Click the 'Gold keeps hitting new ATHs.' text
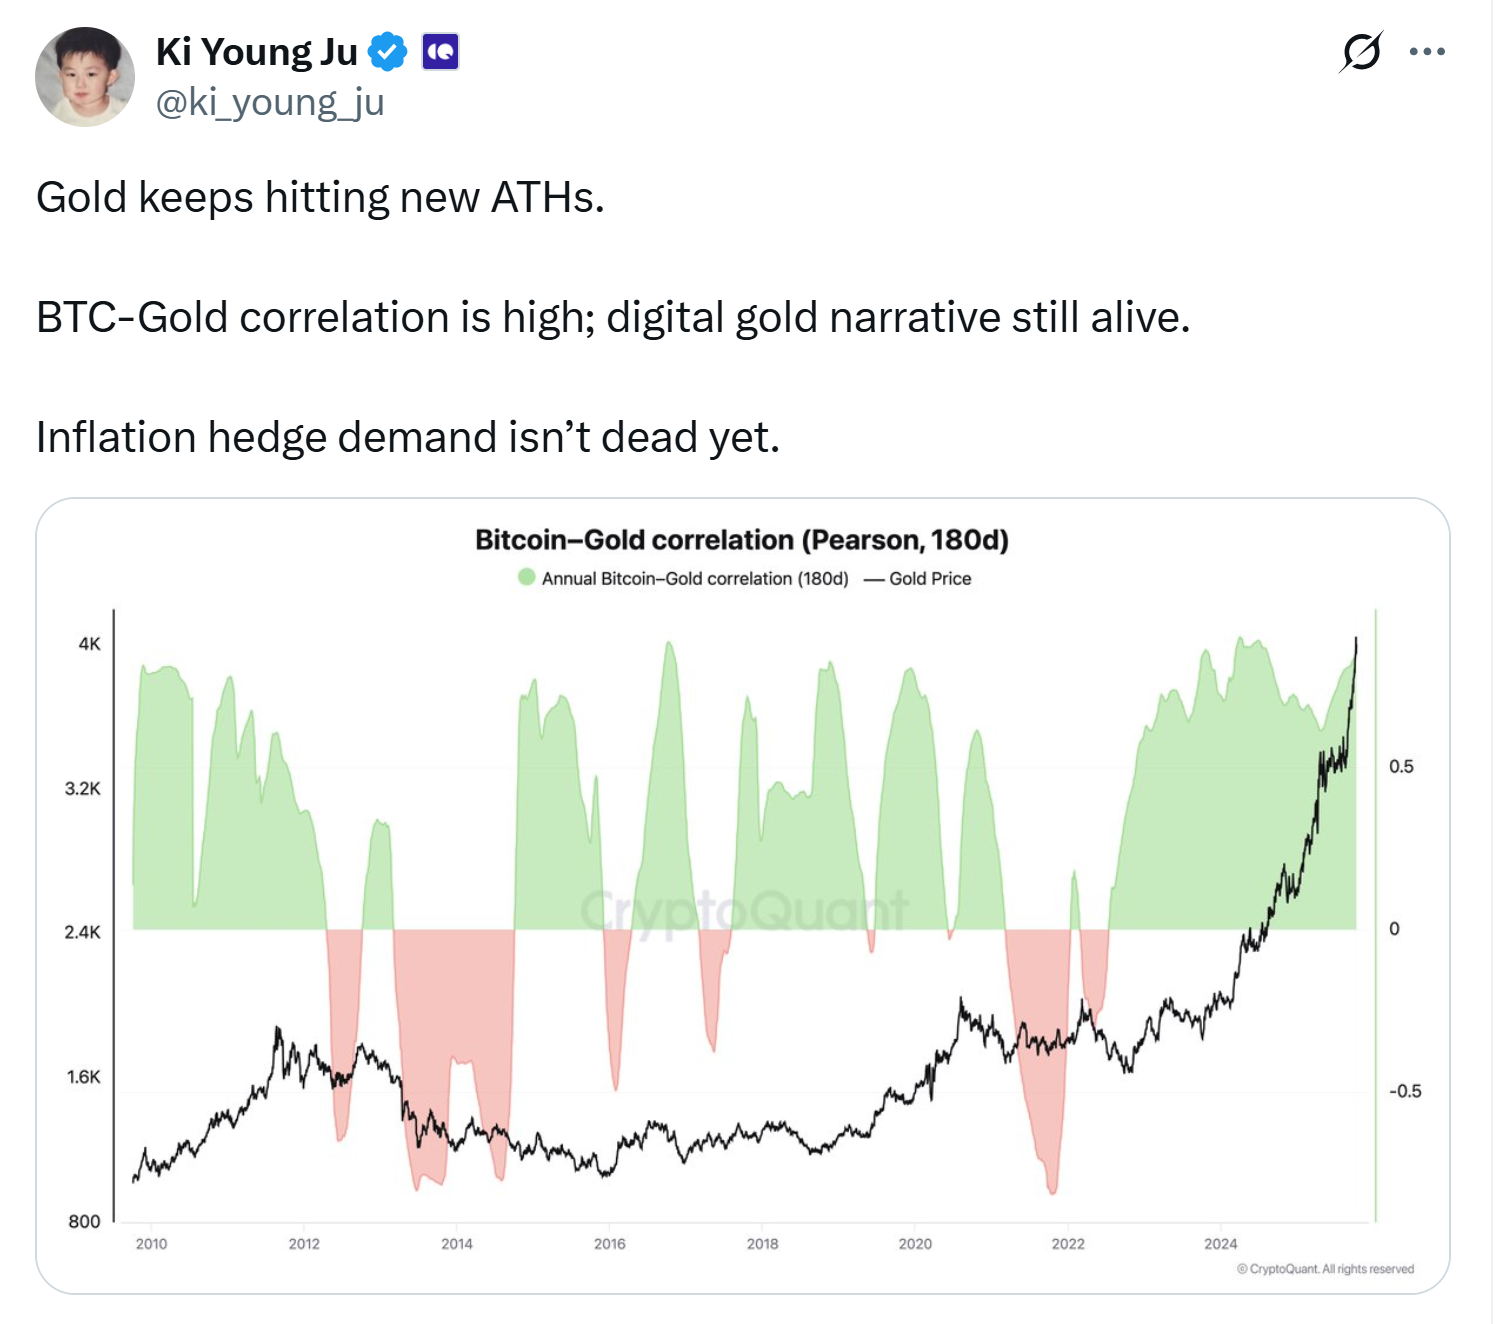This screenshot has width=1503, height=1324. click(320, 198)
